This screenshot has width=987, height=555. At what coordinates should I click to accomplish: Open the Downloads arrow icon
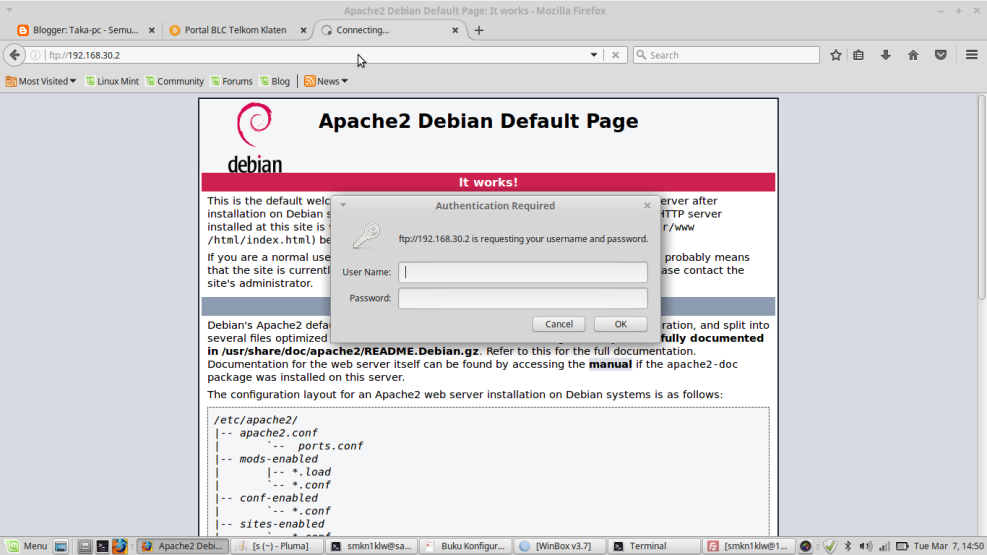tap(885, 55)
